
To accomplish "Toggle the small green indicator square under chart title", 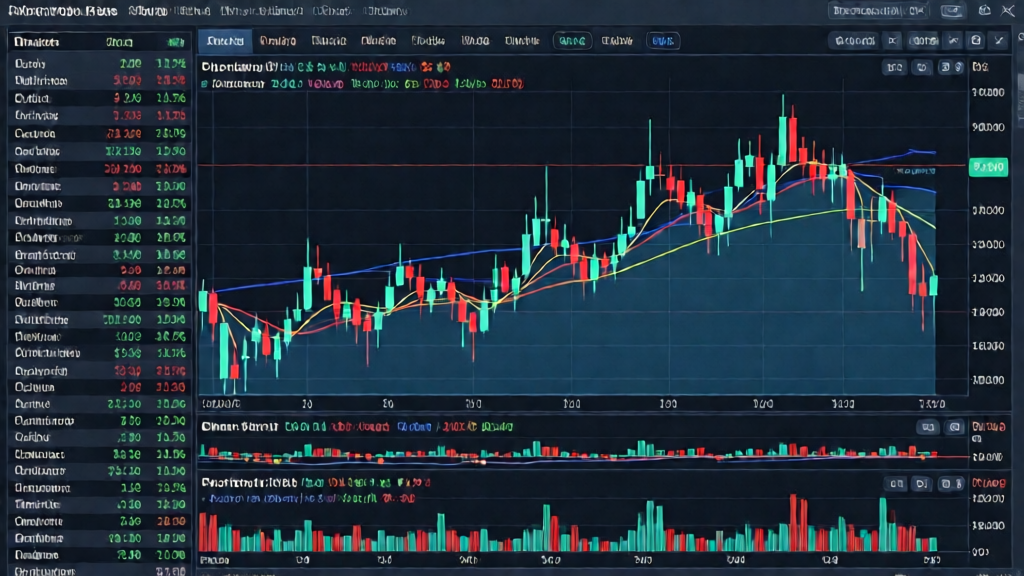I will (204, 84).
